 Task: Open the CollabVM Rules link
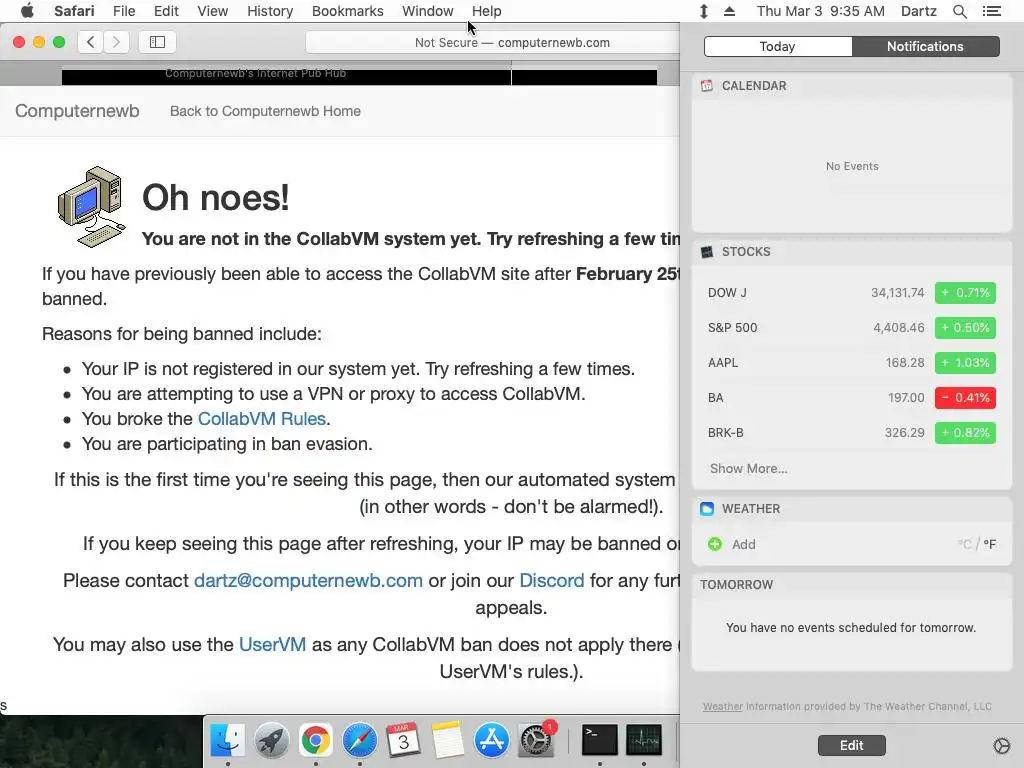pyautogui.click(x=262, y=419)
